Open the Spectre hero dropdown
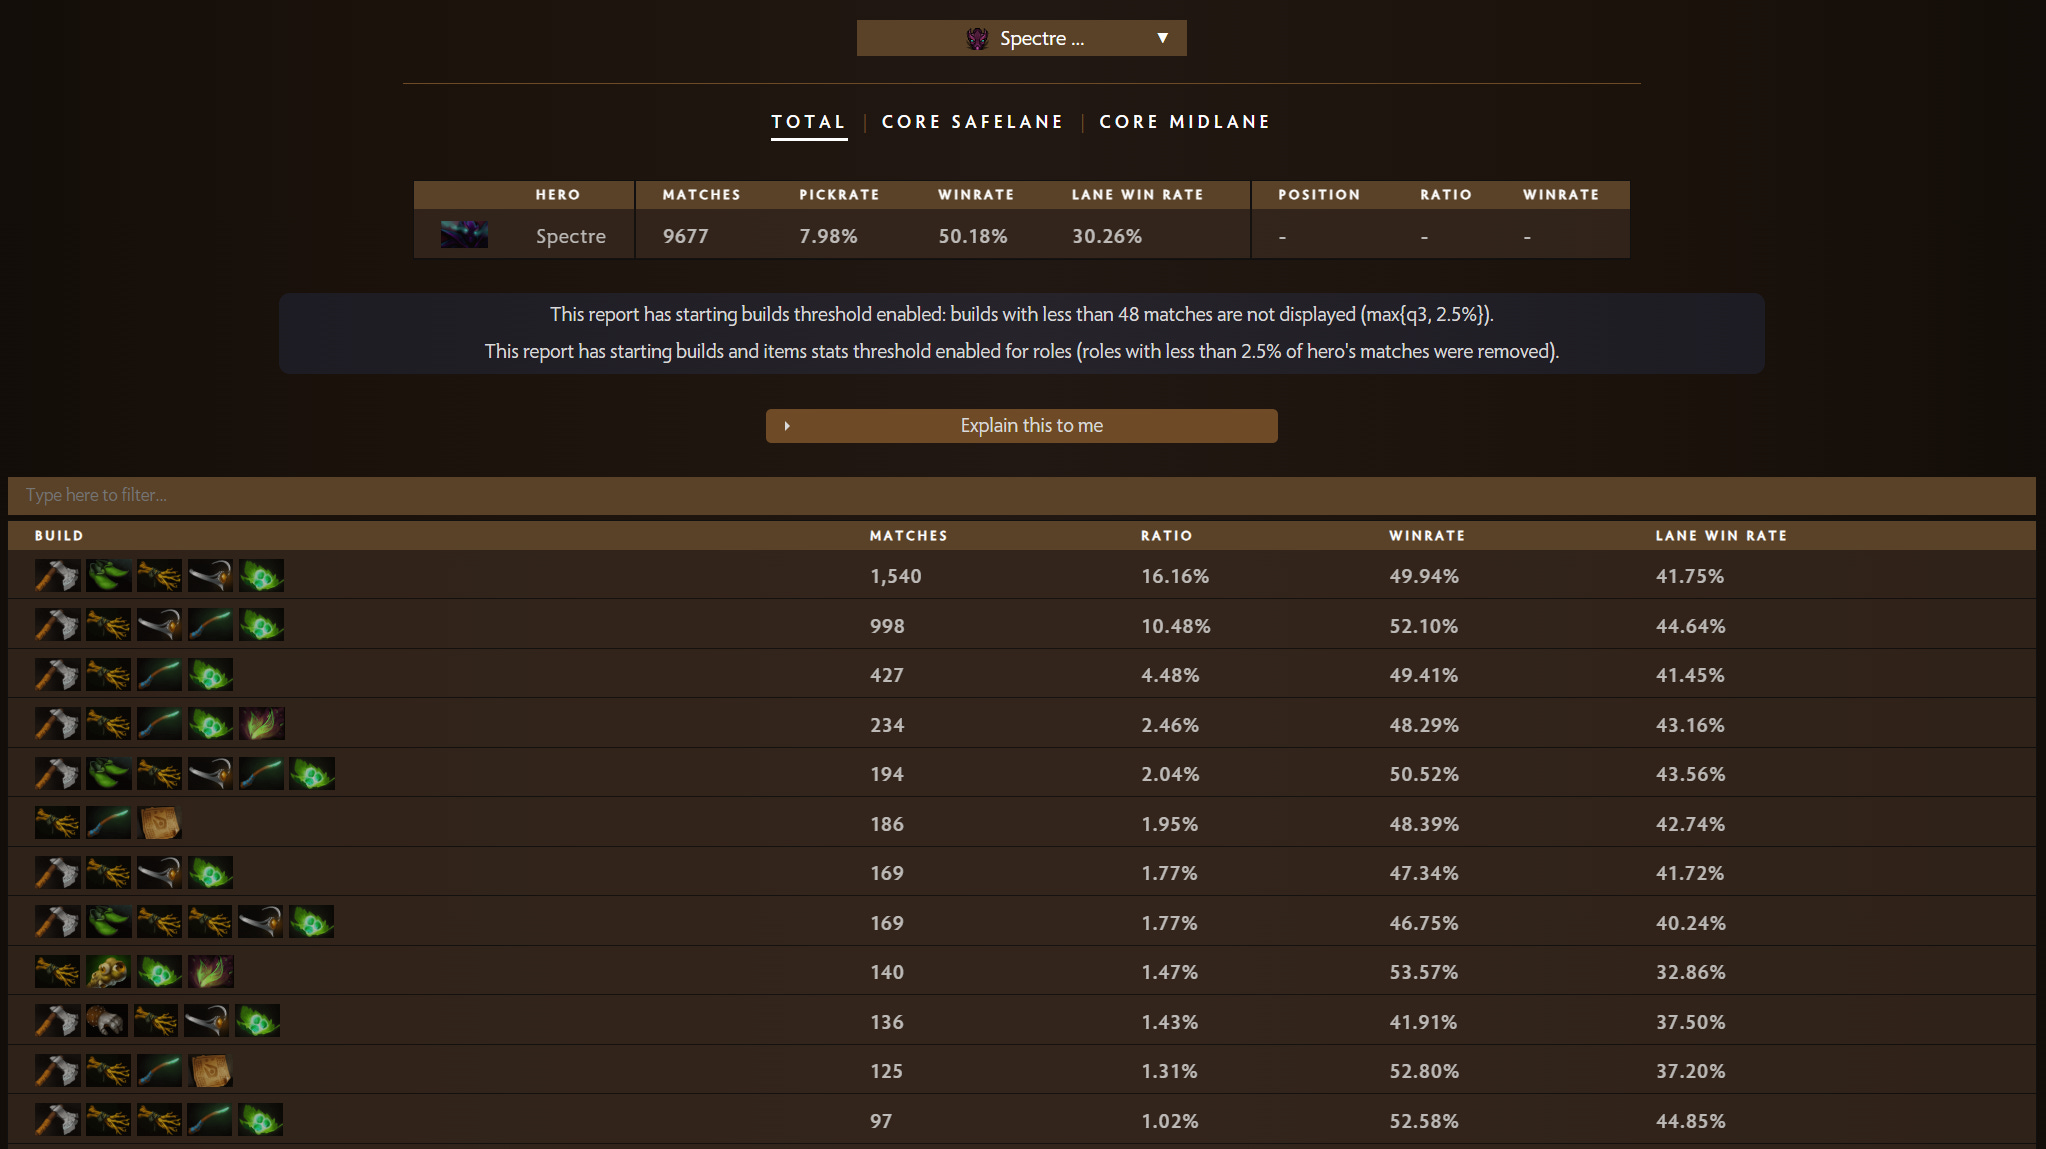Image resolution: width=2046 pixels, height=1149 pixels. coord(1021,38)
